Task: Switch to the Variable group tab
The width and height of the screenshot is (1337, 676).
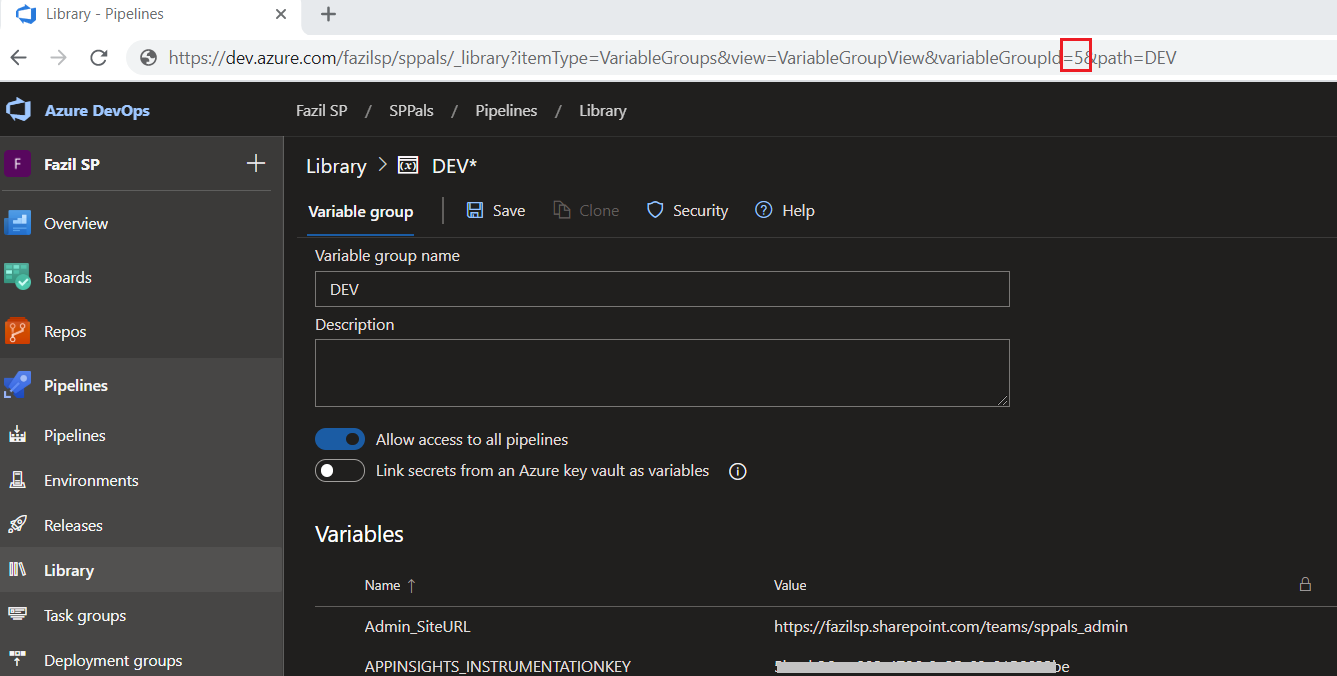Action: [360, 211]
